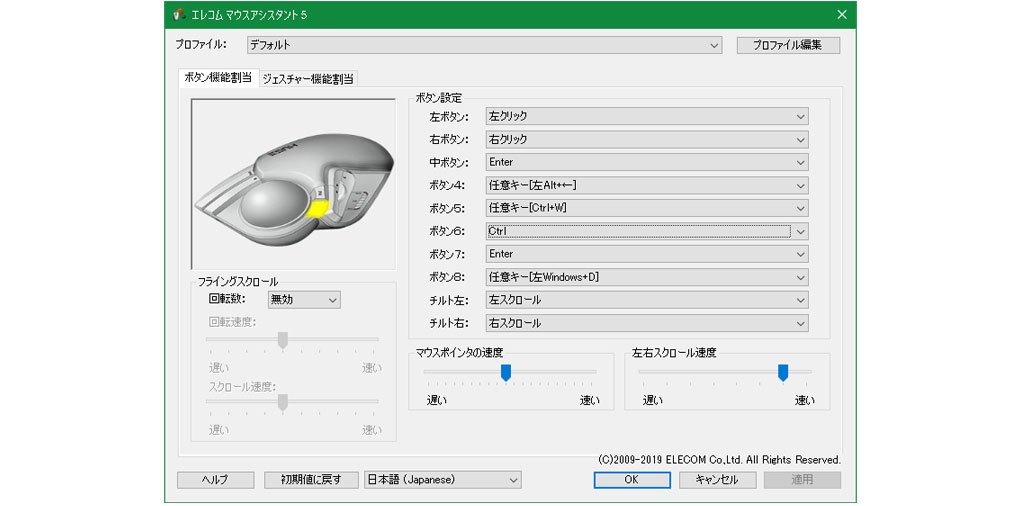
Task: Open the 日本語 (Japanese) language dropdown
Action: coord(443,480)
